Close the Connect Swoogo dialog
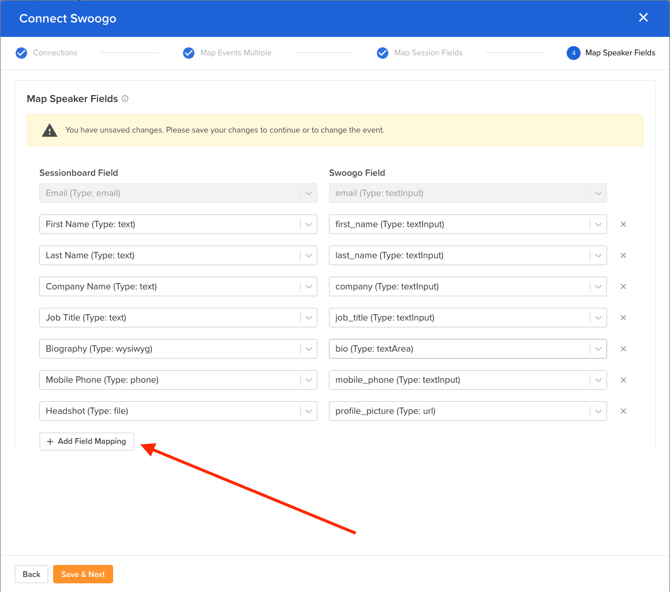 click(643, 18)
